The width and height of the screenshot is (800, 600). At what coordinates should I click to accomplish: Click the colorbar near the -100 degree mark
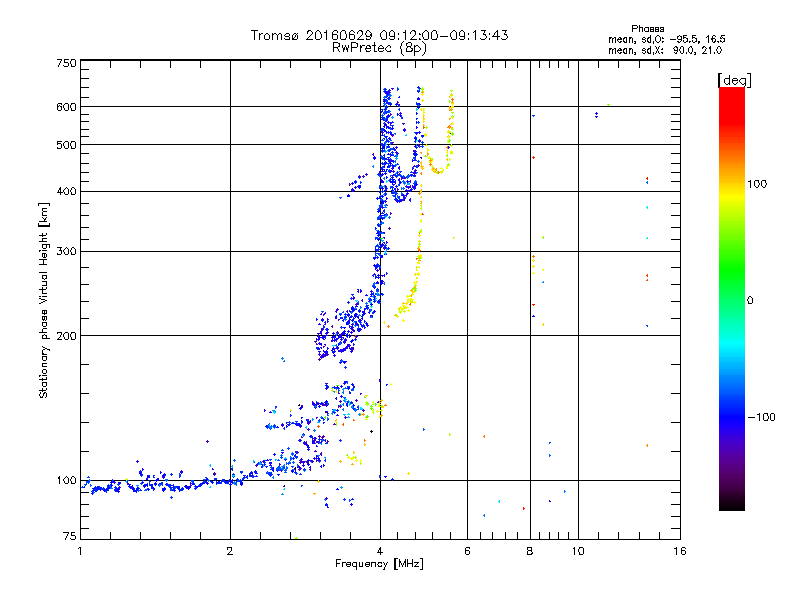(732, 417)
